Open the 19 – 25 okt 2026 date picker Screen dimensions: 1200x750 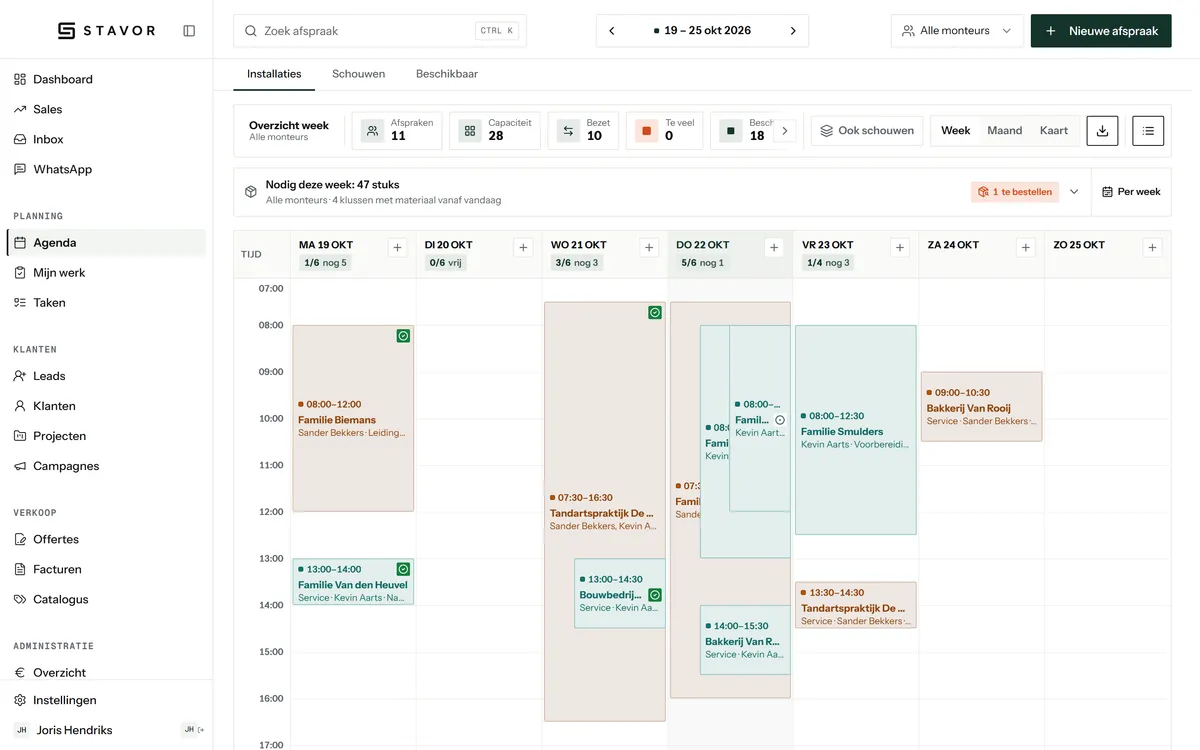[702, 31]
